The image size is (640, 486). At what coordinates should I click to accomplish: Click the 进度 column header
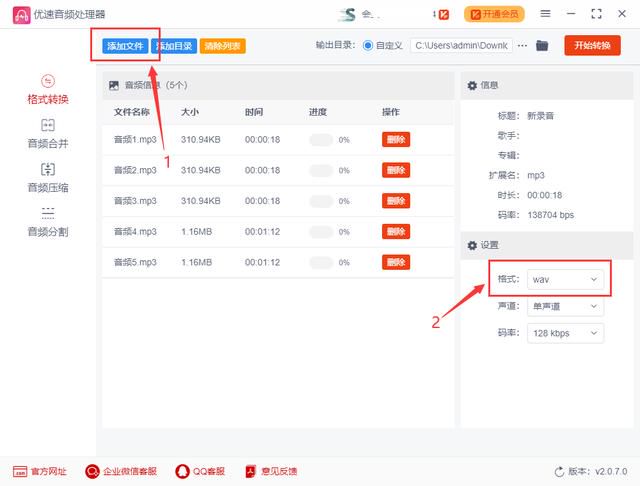[x=318, y=112]
